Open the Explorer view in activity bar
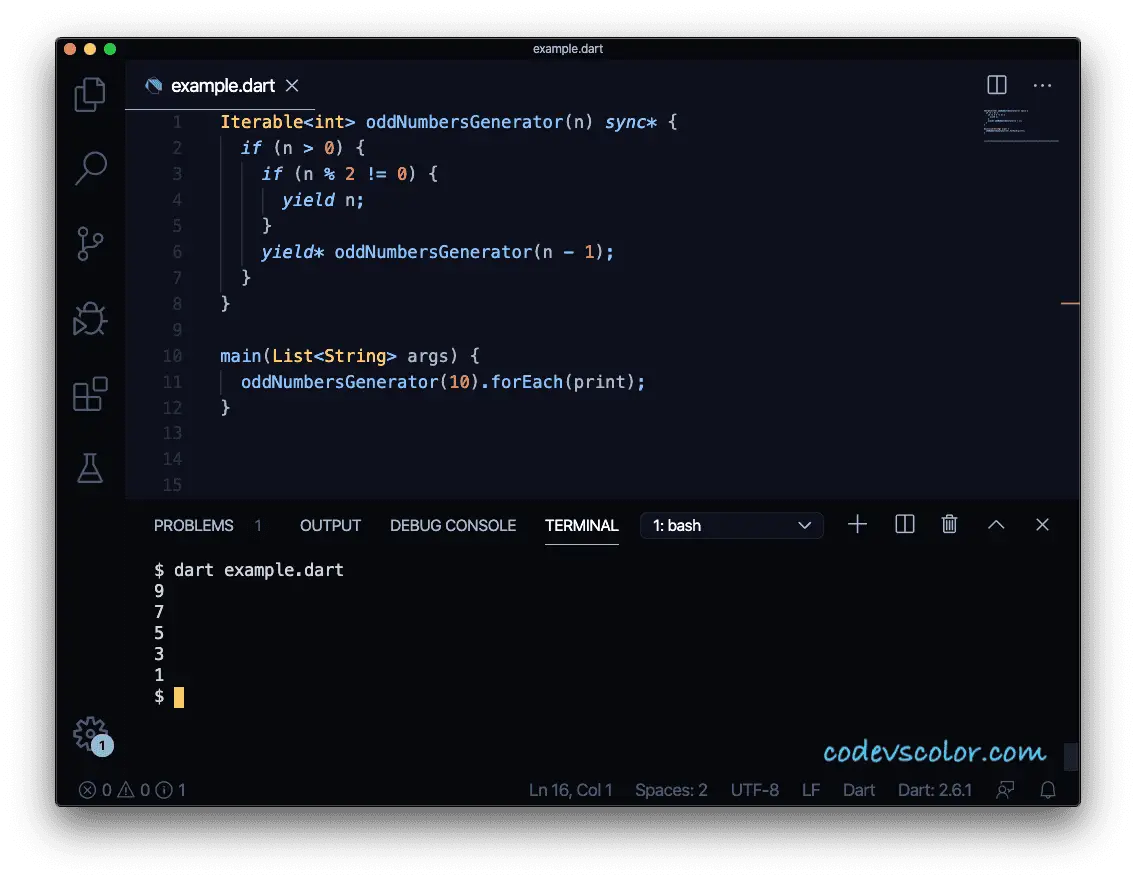This screenshot has height=880, width=1136. coord(90,95)
